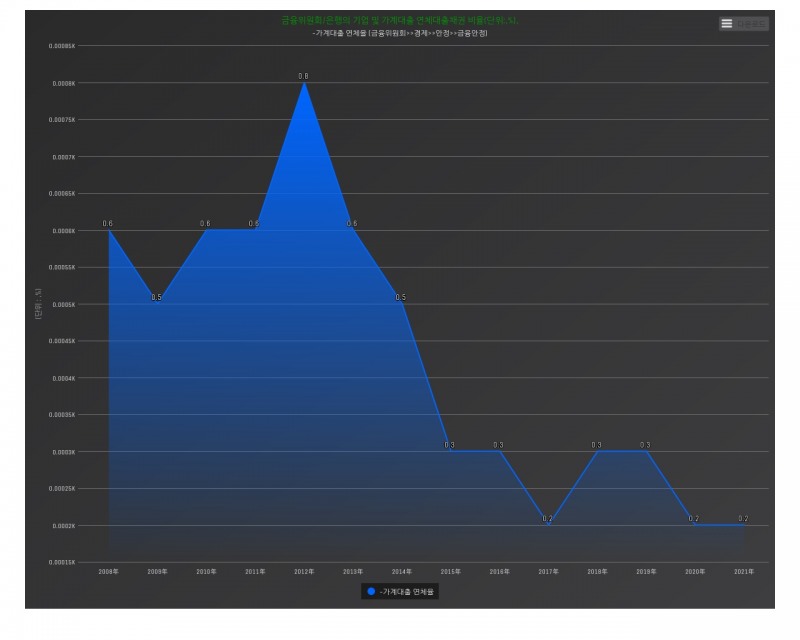Click the 0.00085K top y-axis label

62,46
